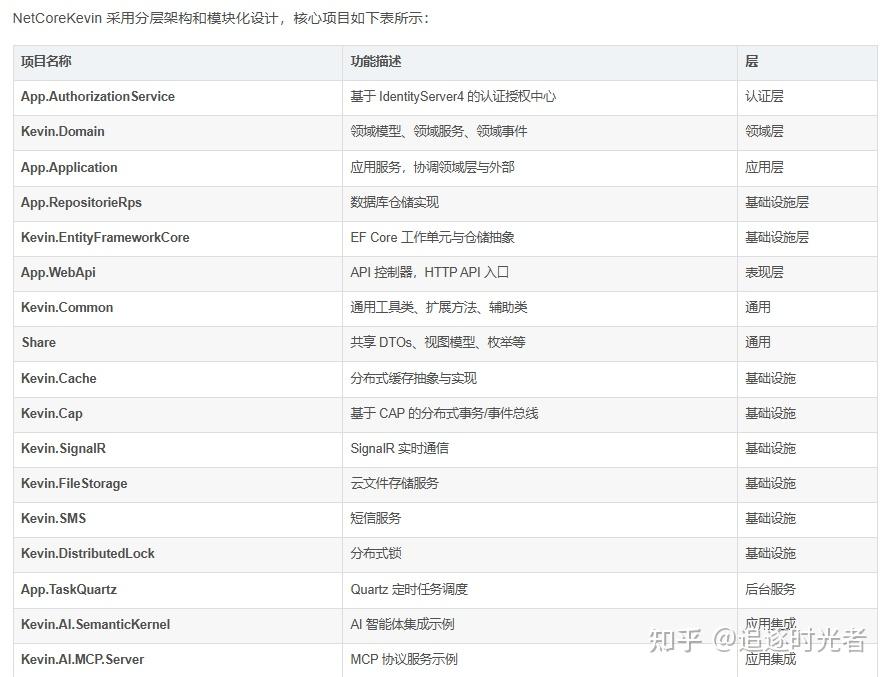The width and height of the screenshot is (890, 677).
Task: Click 应用集成 in the Kevin.AI.MCP.Server row
Action: pyautogui.click(x=770, y=659)
